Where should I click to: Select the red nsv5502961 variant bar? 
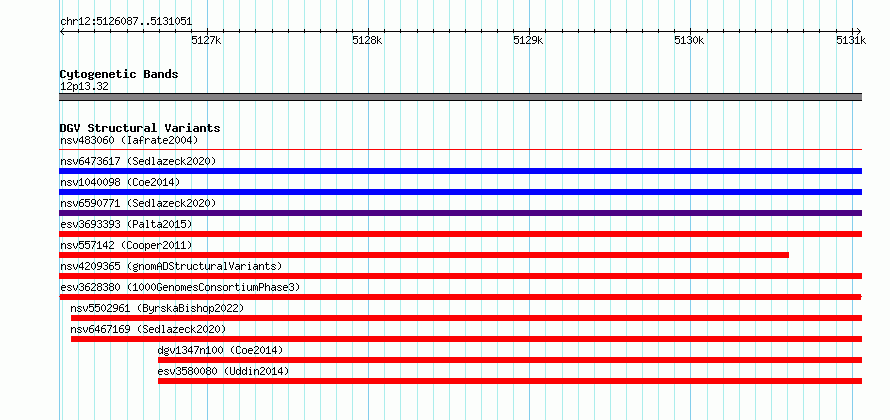(x=467, y=318)
